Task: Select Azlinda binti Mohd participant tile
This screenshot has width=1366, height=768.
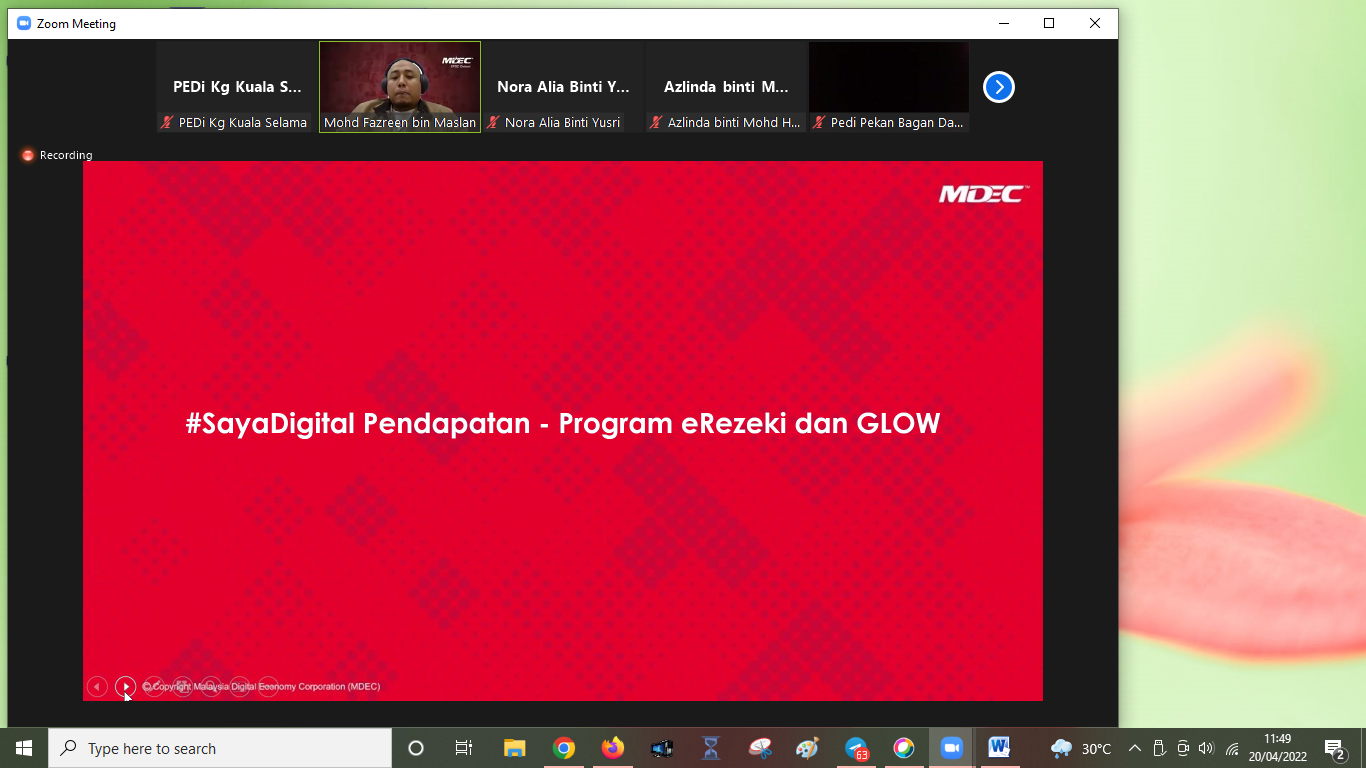Action: point(726,87)
